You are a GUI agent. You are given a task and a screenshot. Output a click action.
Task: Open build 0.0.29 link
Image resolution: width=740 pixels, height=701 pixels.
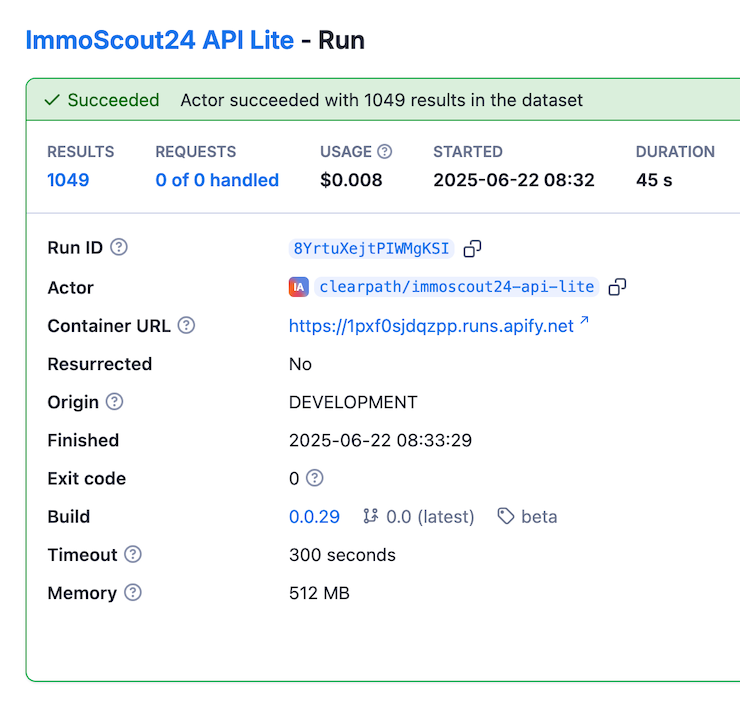(x=314, y=516)
